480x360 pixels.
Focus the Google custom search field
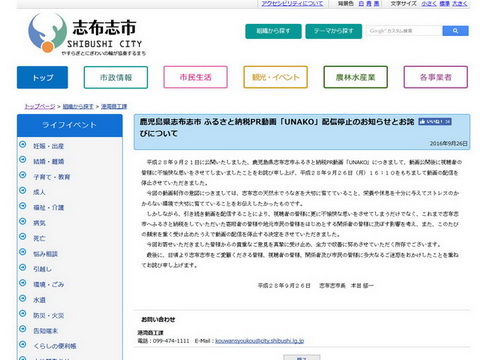click(x=404, y=31)
